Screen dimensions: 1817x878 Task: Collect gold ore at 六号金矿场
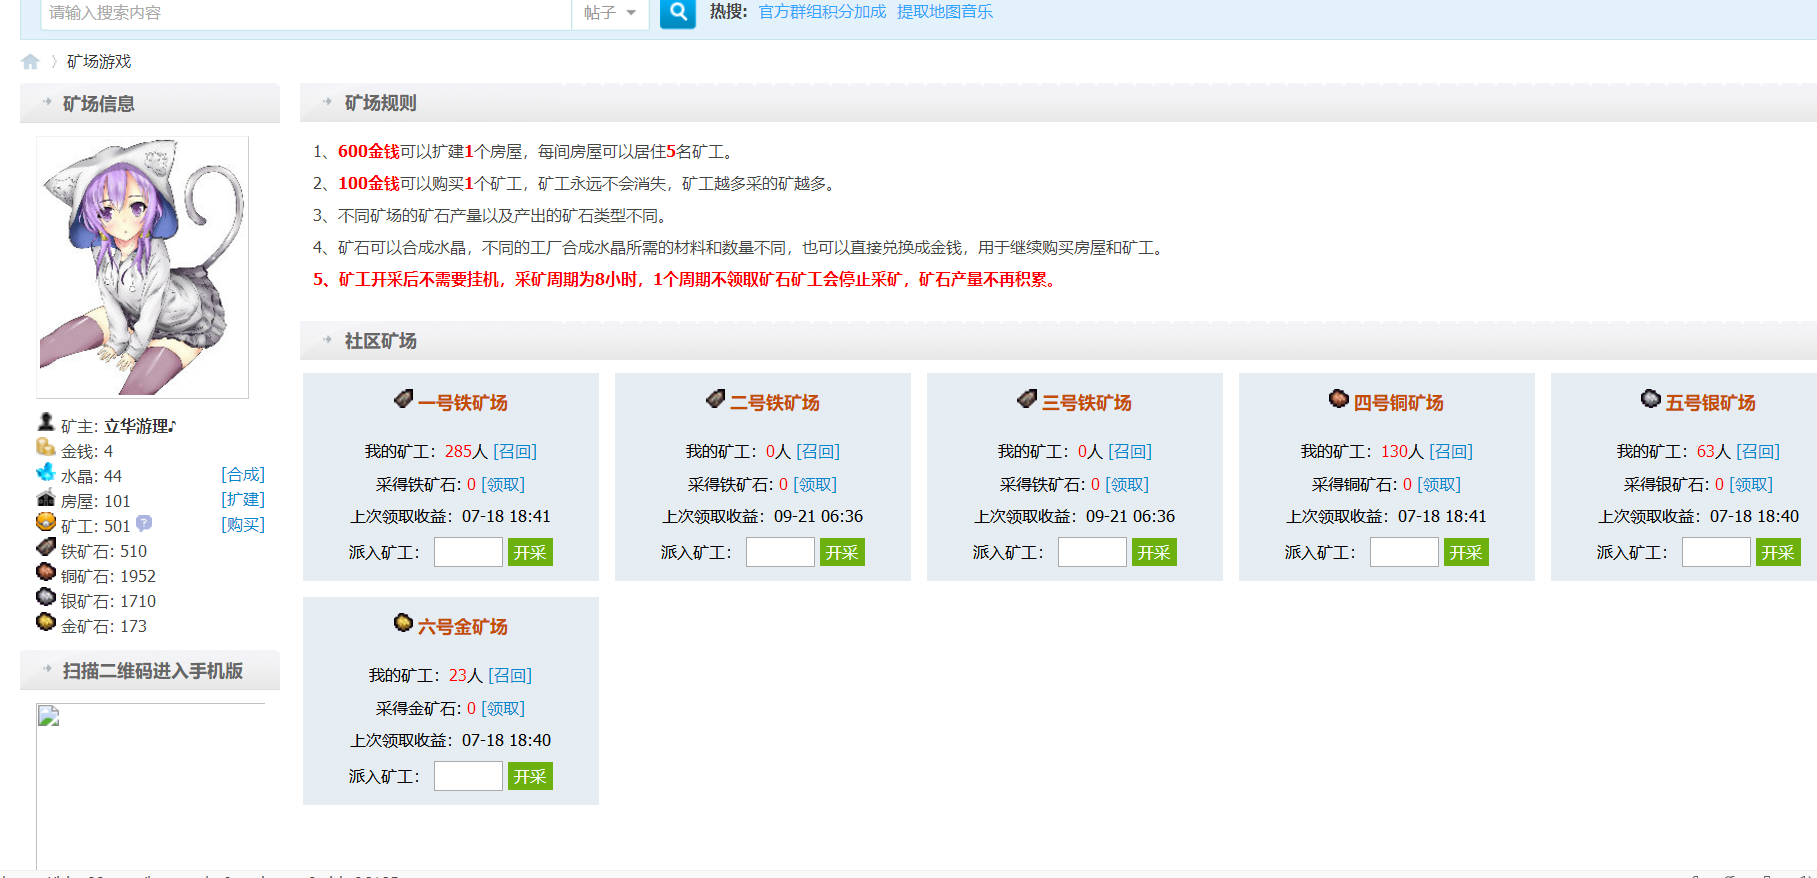click(503, 709)
